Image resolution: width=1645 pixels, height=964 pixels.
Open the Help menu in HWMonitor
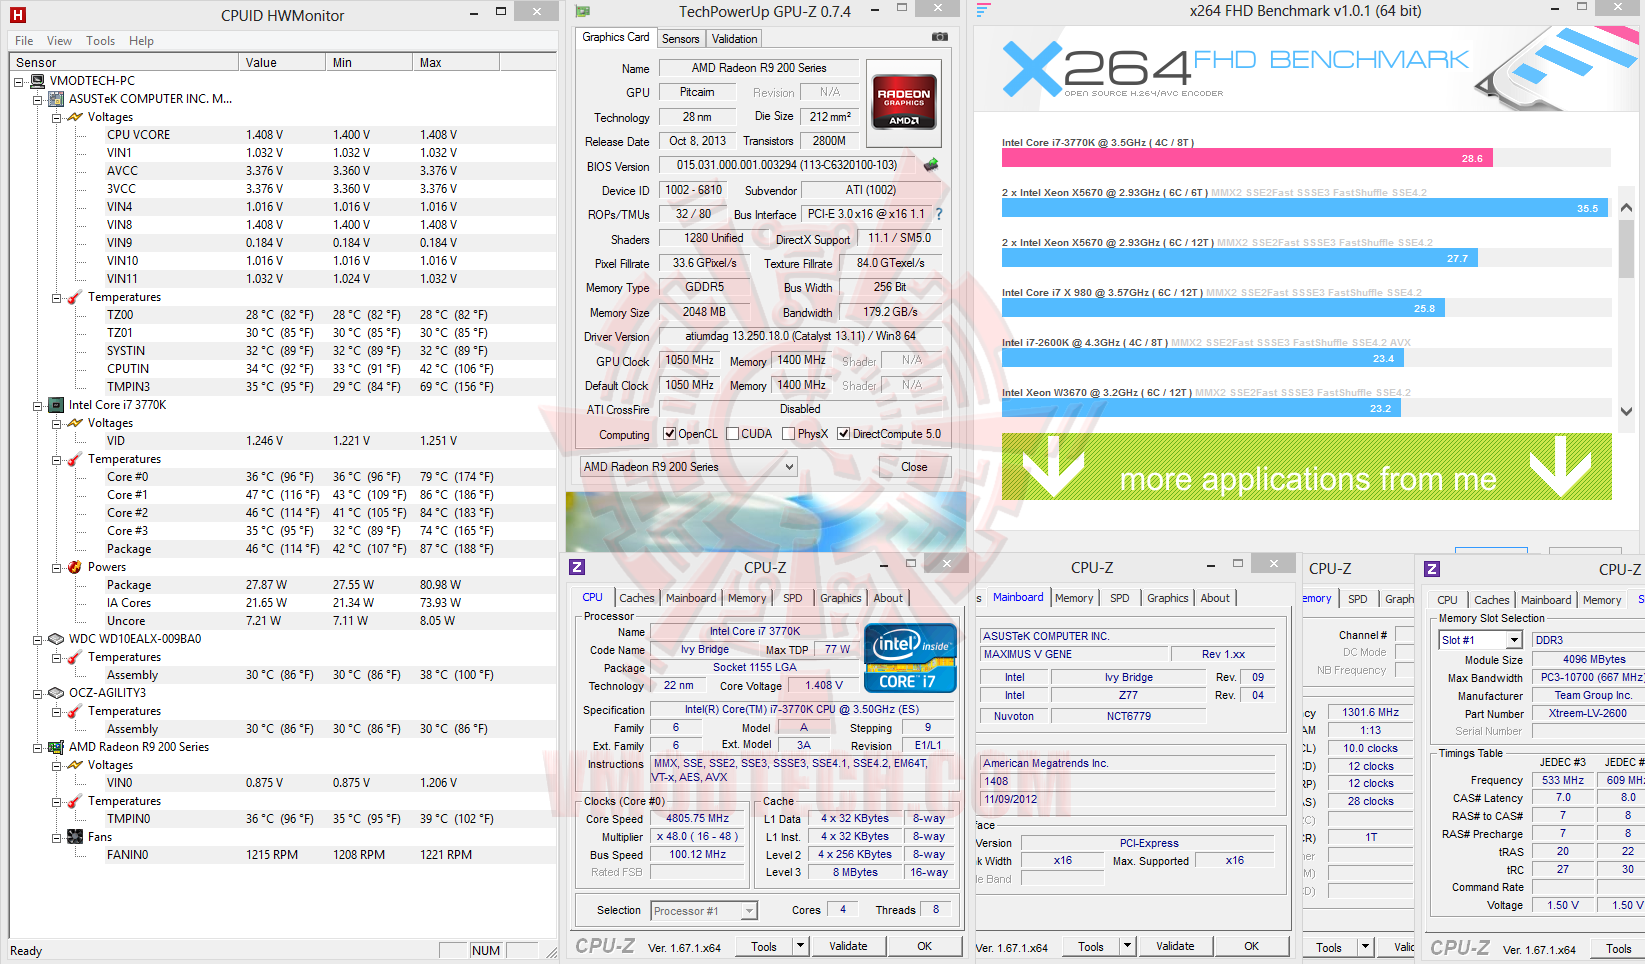[142, 41]
